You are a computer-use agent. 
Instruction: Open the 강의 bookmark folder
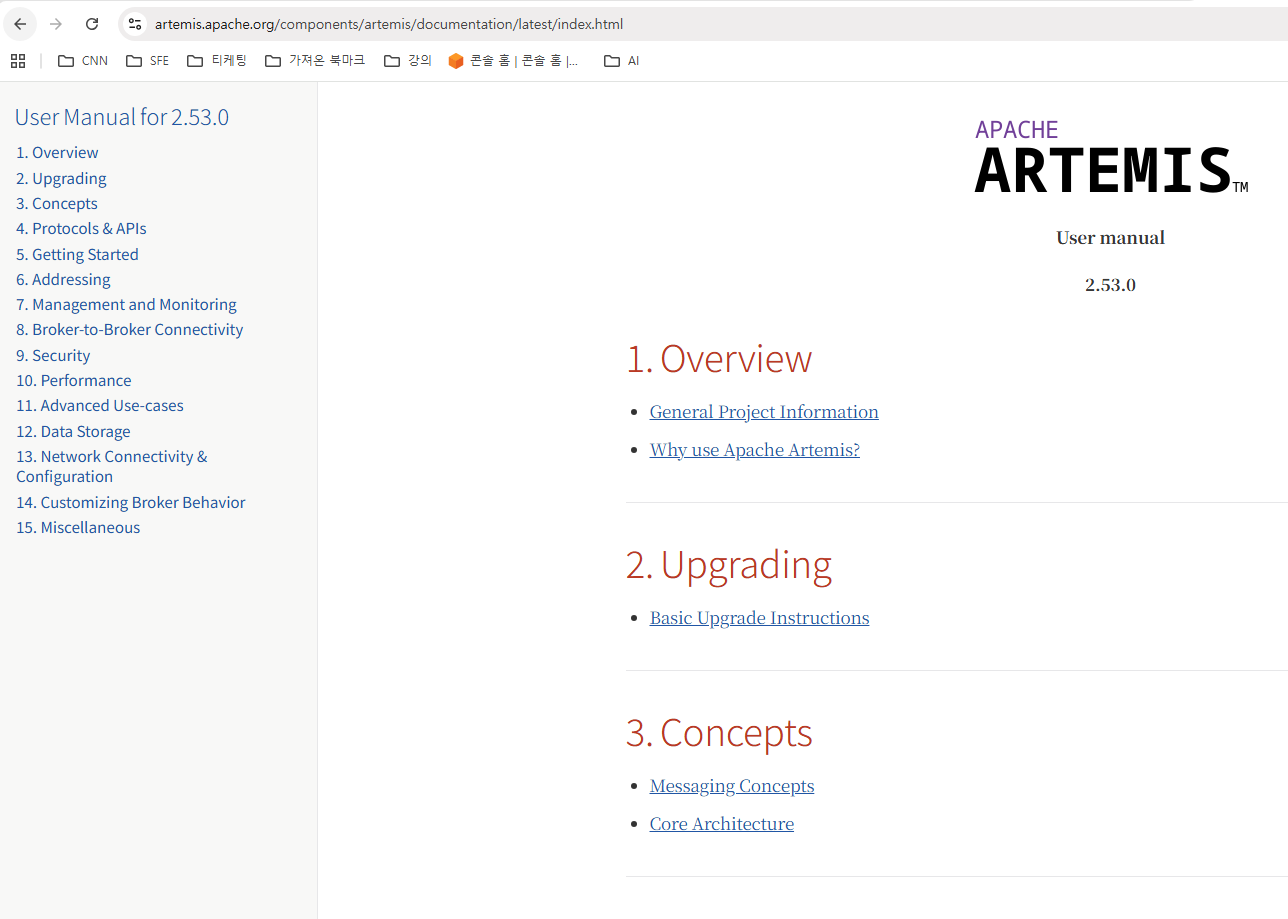pyautogui.click(x=407, y=61)
